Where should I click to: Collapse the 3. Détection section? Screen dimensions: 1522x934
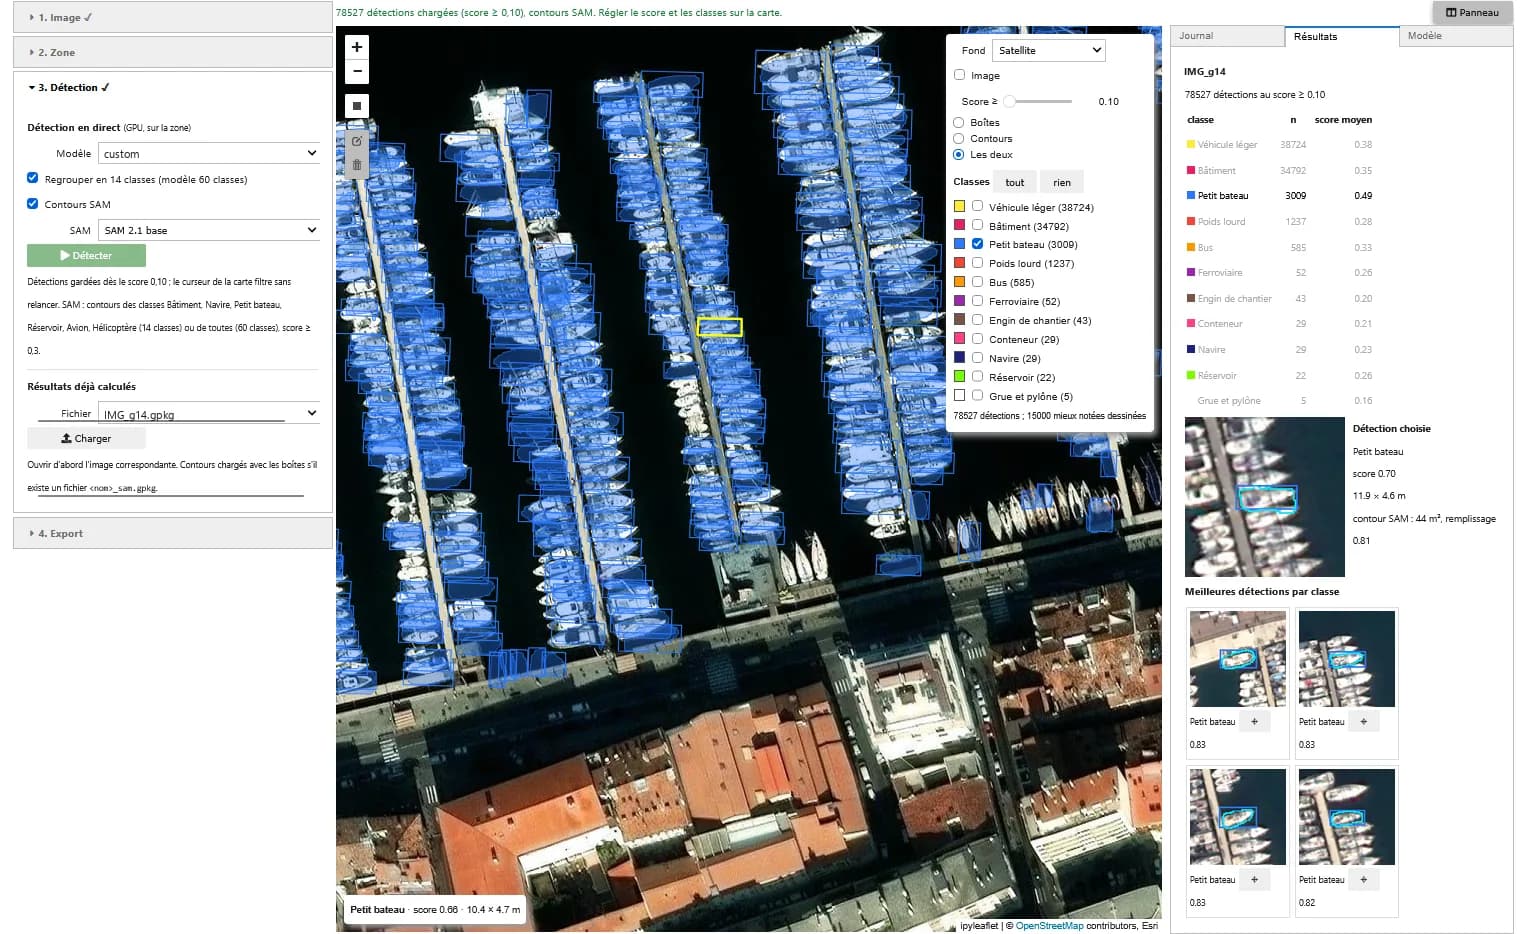173,87
